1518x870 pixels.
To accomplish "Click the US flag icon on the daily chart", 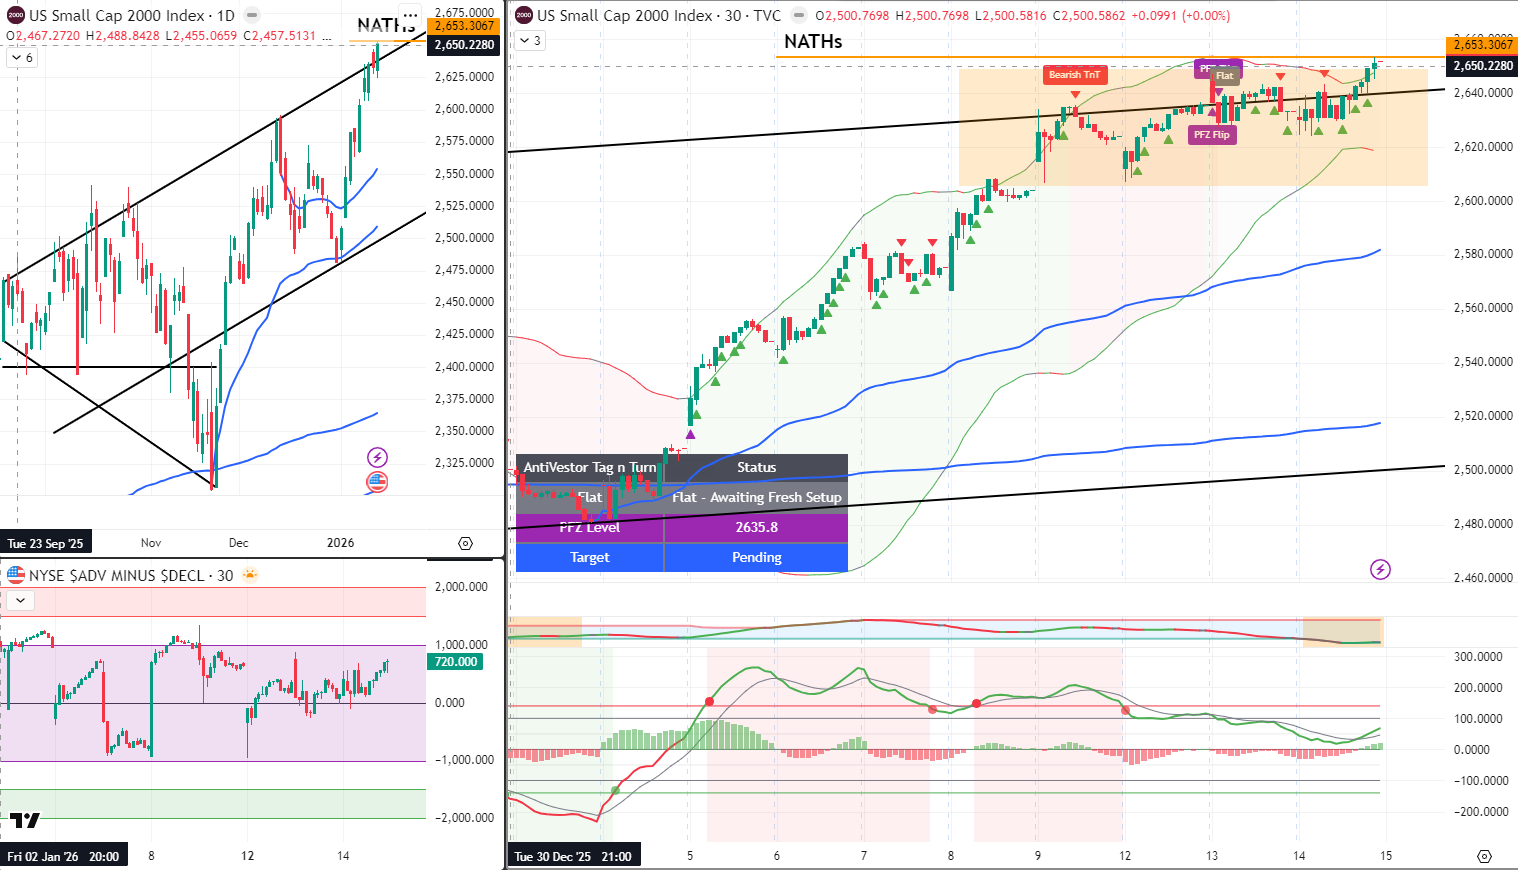I will tap(376, 481).
